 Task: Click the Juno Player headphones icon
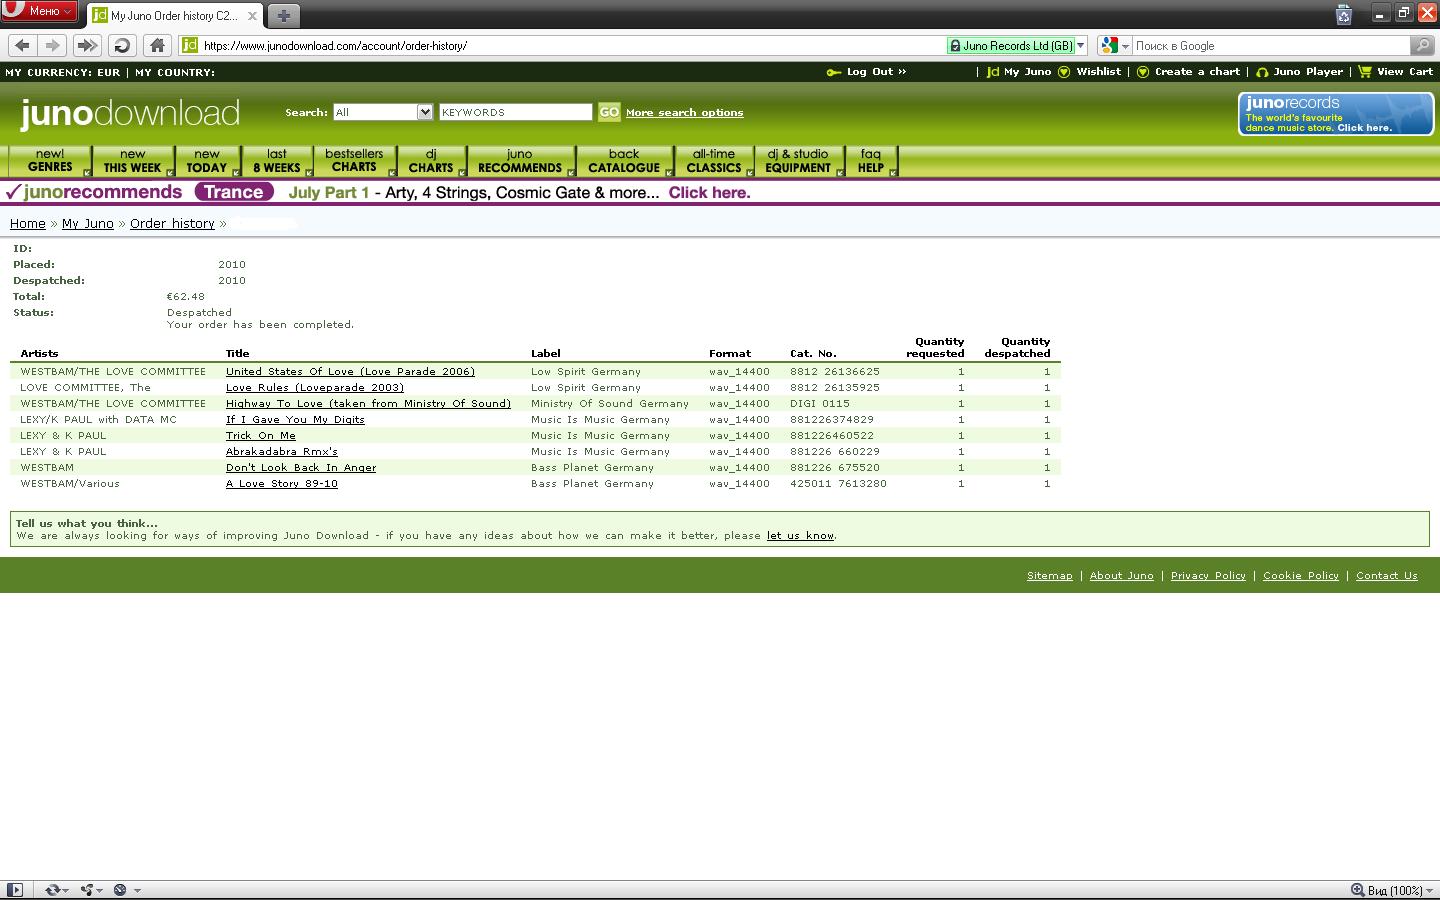point(1262,72)
